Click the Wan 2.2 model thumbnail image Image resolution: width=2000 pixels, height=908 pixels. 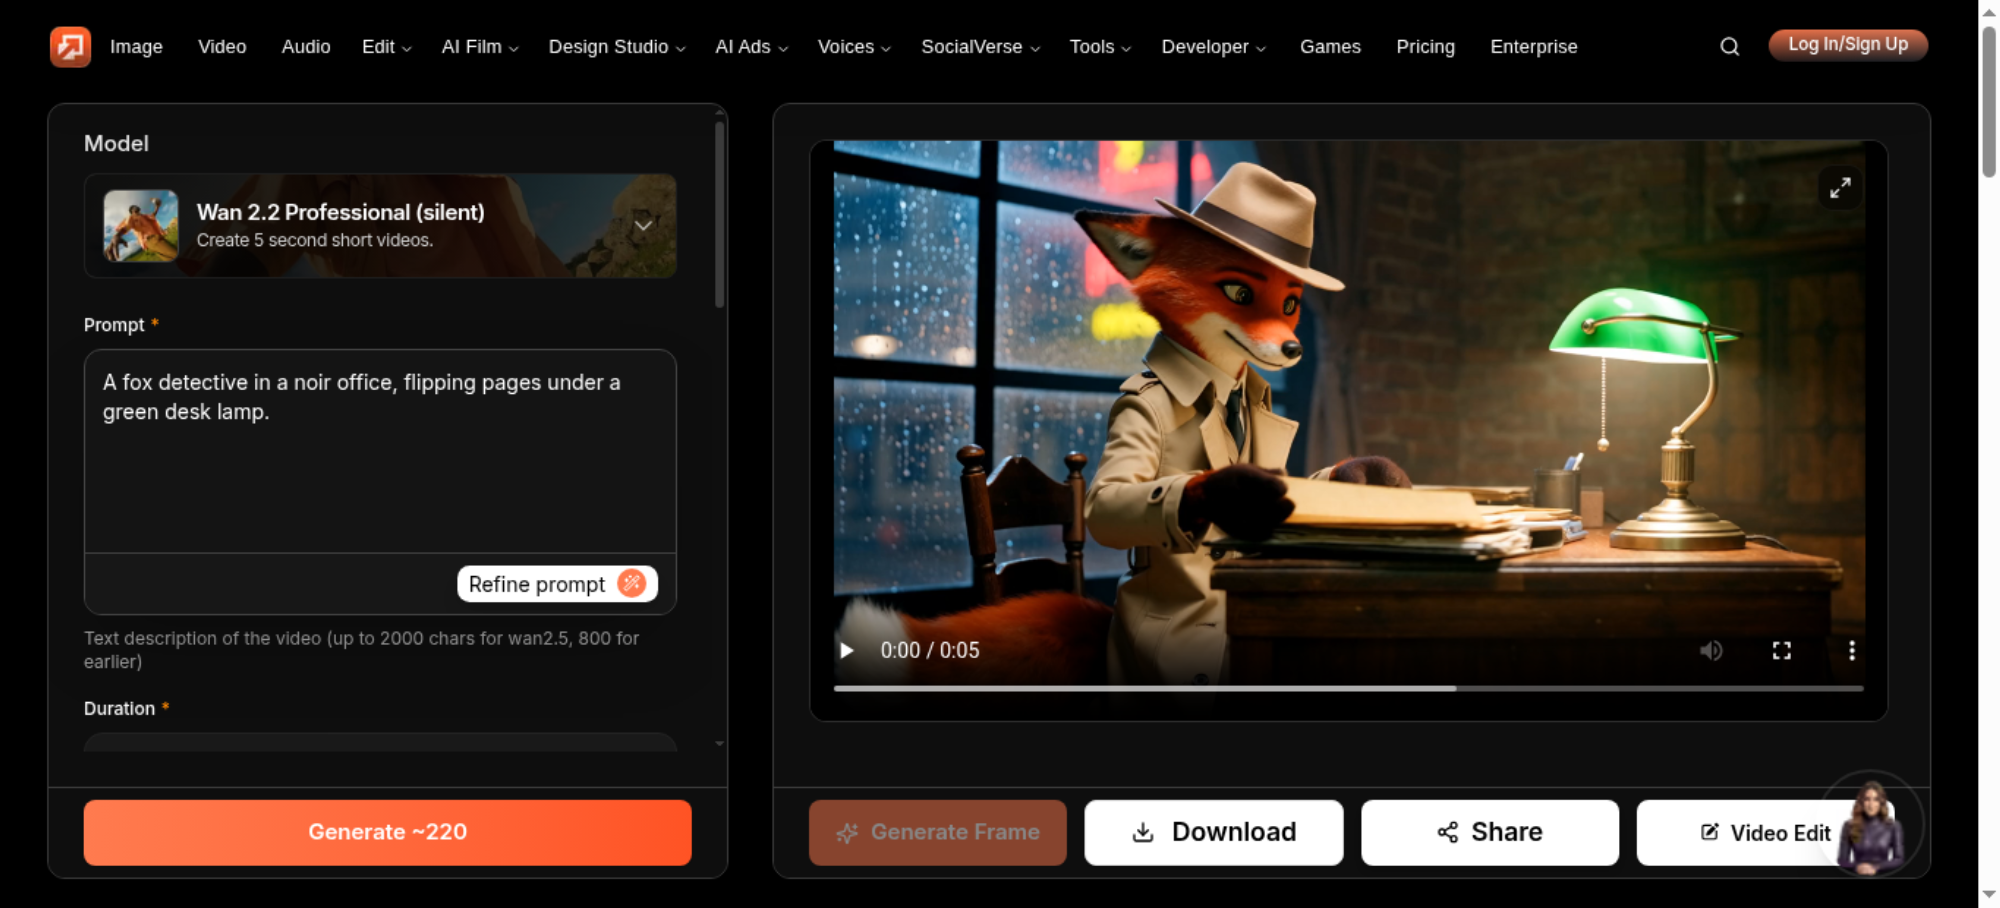pyautogui.click(x=141, y=226)
